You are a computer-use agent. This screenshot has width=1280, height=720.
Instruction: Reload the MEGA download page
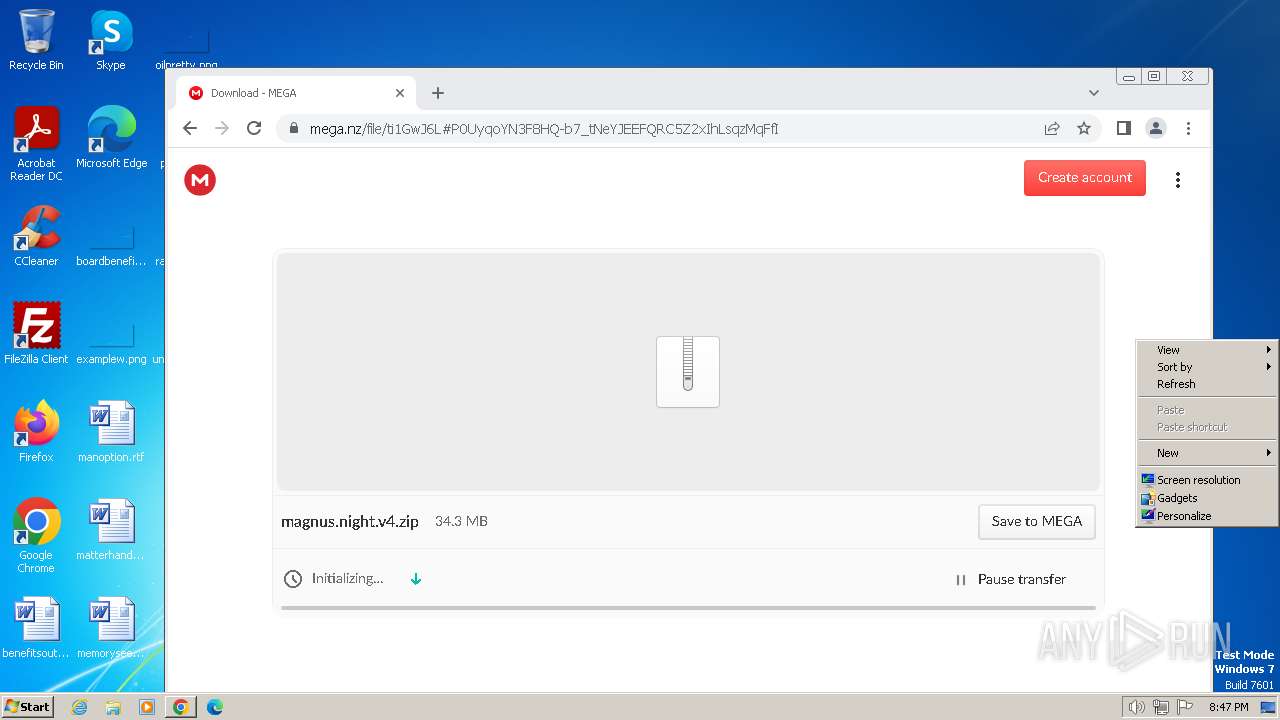254,128
